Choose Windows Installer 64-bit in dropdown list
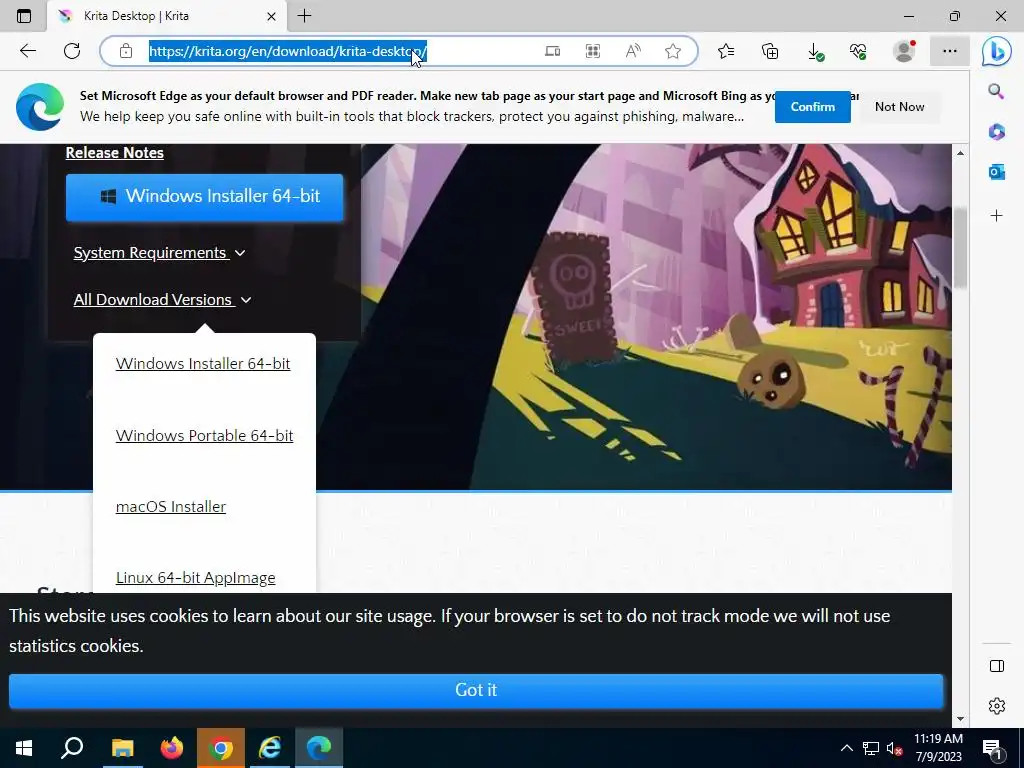This screenshot has height=768, width=1024. pyautogui.click(x=203, y=364)
